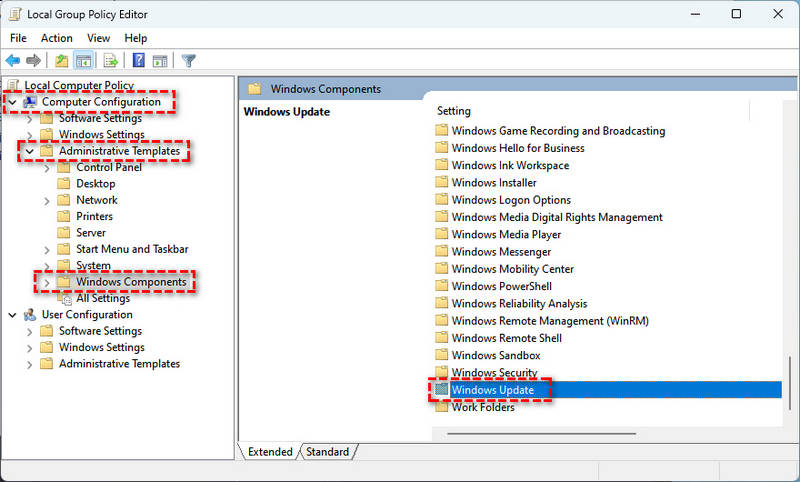The image size is (800, 482).
Task: Open the File menu
Action: (18, 38)
